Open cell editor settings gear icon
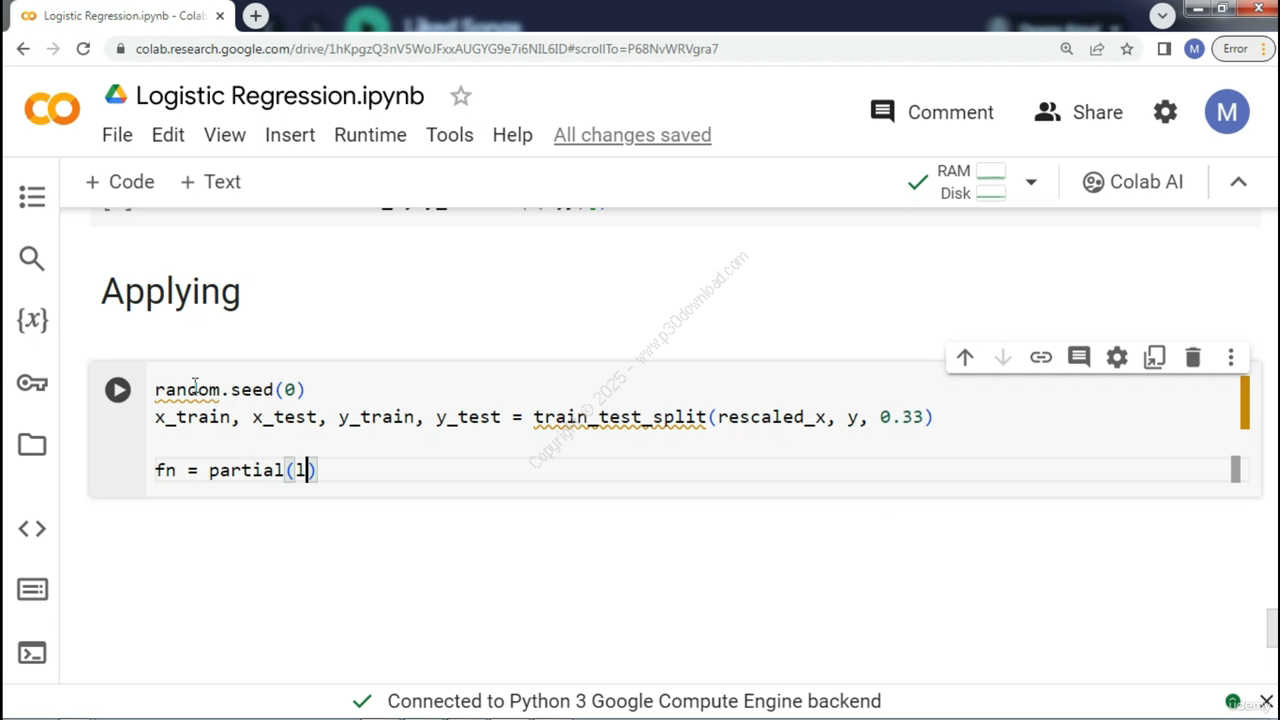The height and width of the screenshot is (720, 1280). tap(1117, 357)
